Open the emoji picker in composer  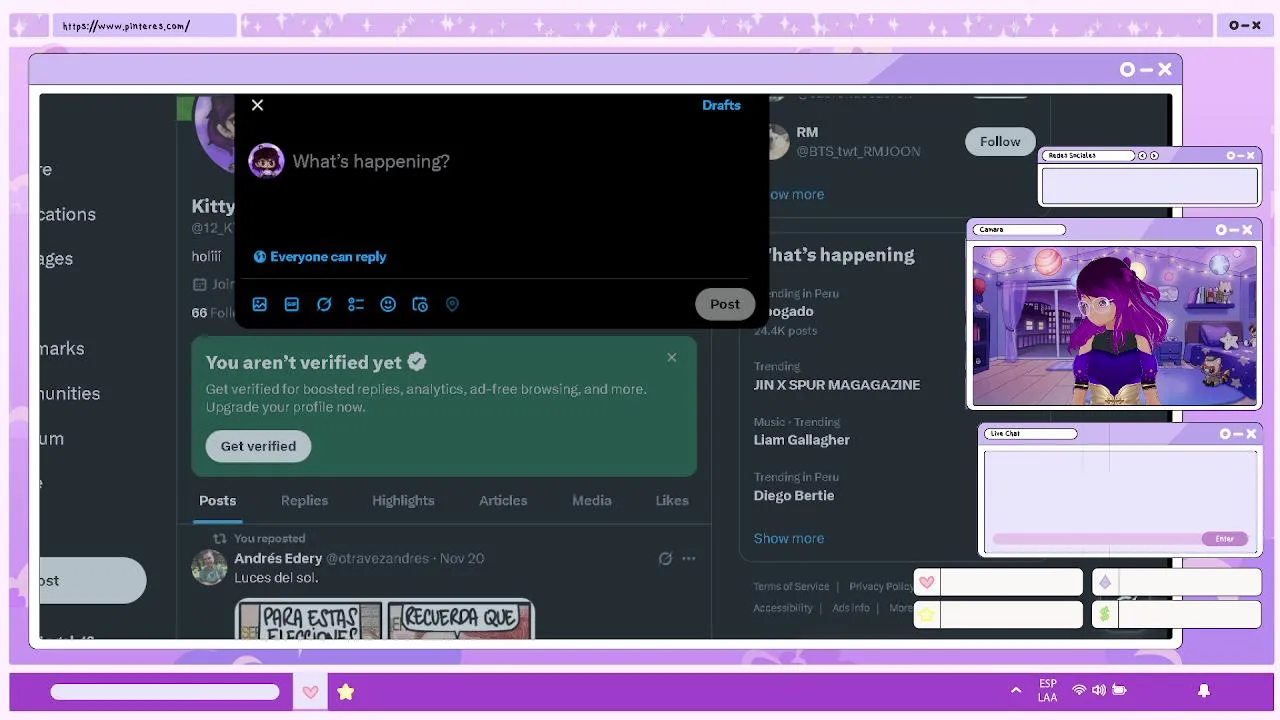tap(388, 304)
